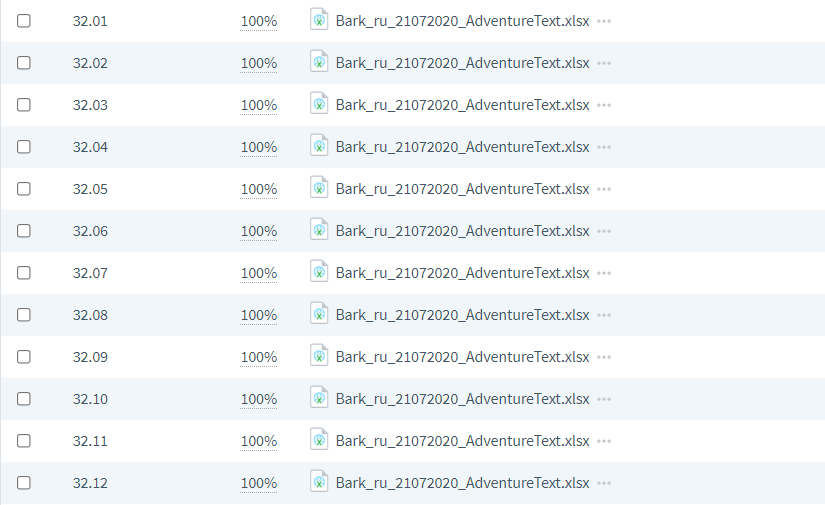Click the xlsx file icon in row 32.07
The image size is (825, 505).
[x=319, y=271]
